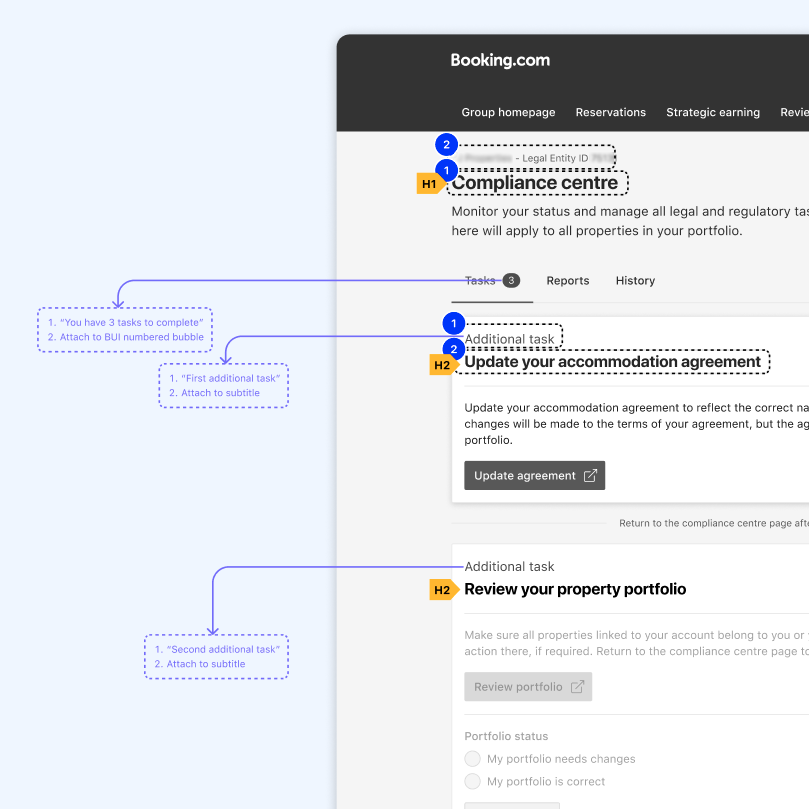Click the H2 tag beside Review your property portfolio
809x809 pixels.
pos(441,589)
